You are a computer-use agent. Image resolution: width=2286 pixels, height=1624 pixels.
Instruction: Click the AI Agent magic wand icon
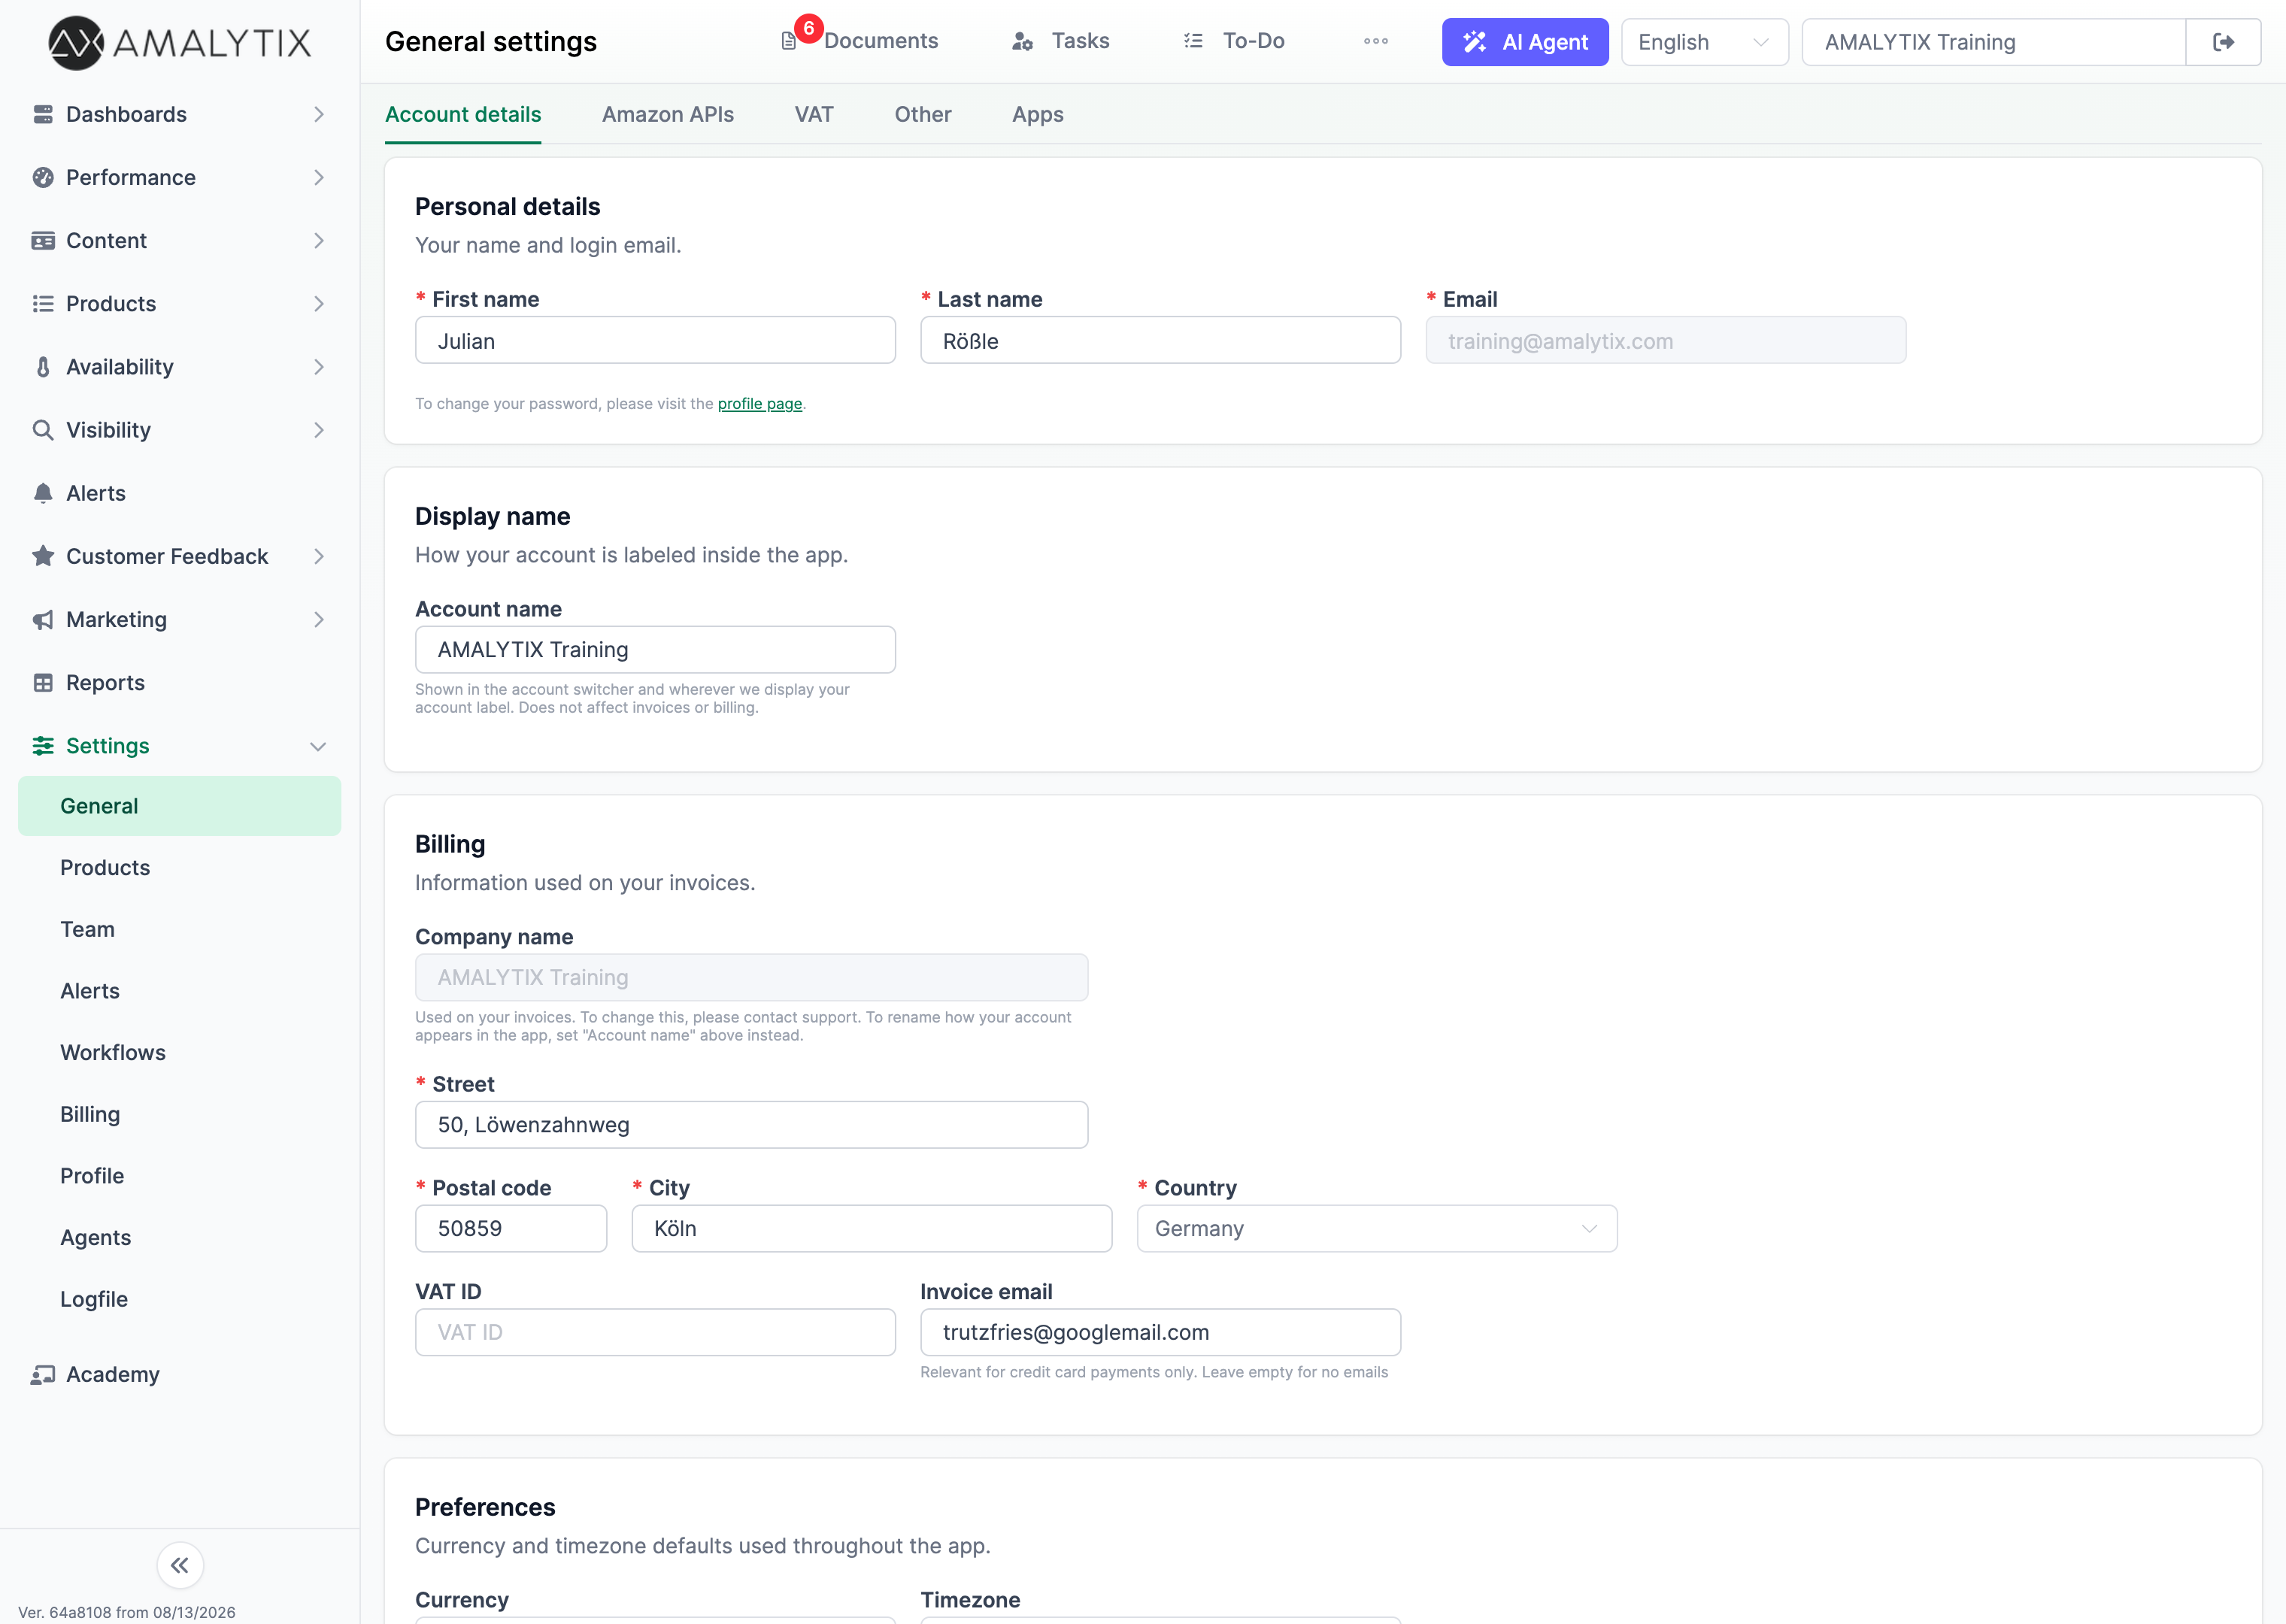(x=1475, y=42)
